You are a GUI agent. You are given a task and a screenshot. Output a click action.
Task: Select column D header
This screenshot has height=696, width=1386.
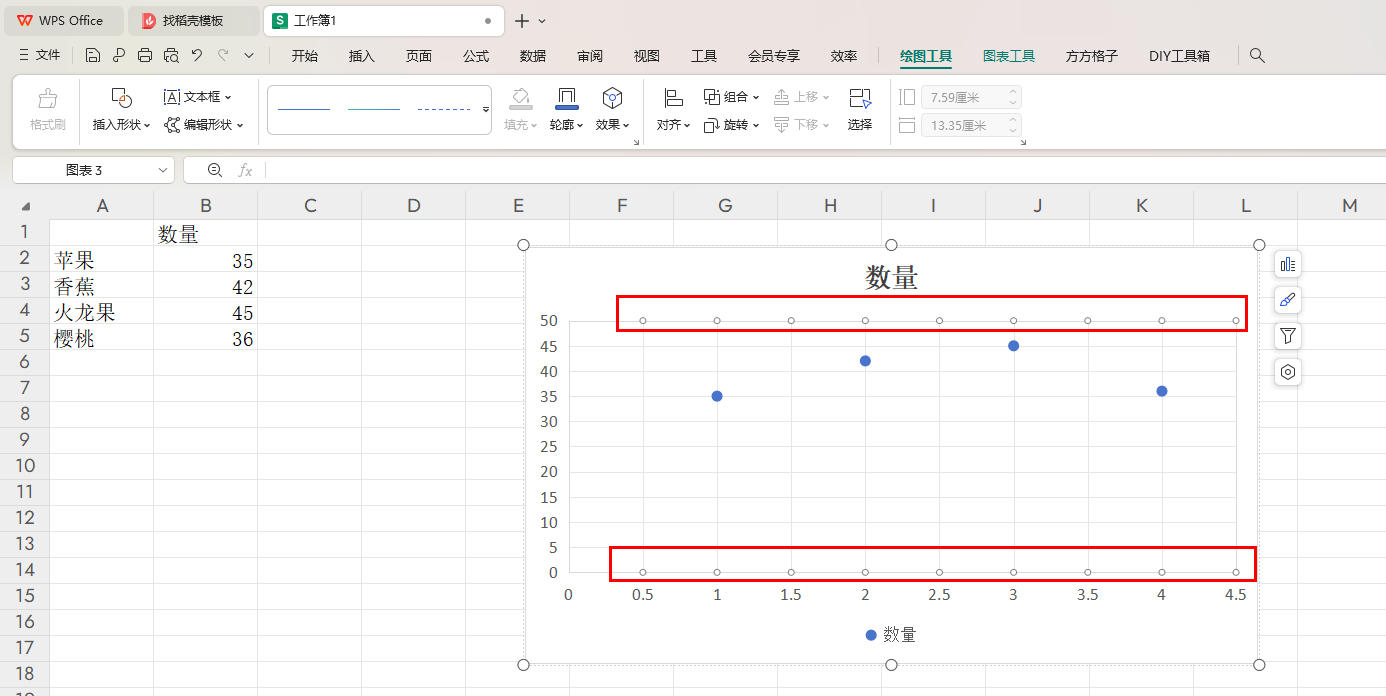[x=414, y=206]
